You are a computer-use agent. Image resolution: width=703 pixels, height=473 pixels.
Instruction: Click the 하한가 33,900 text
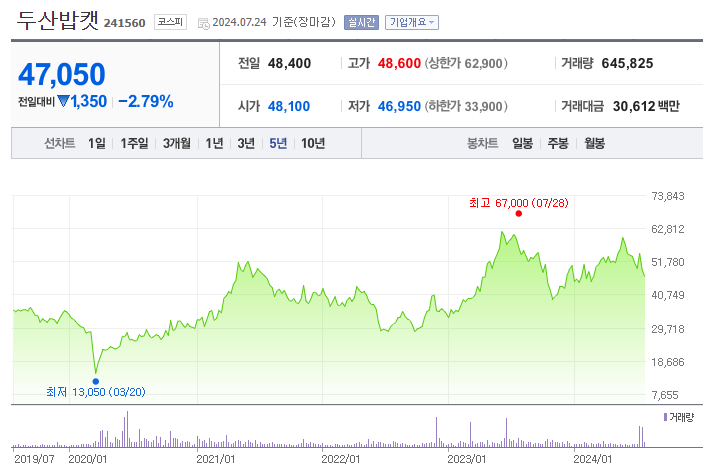click(466, 106)
